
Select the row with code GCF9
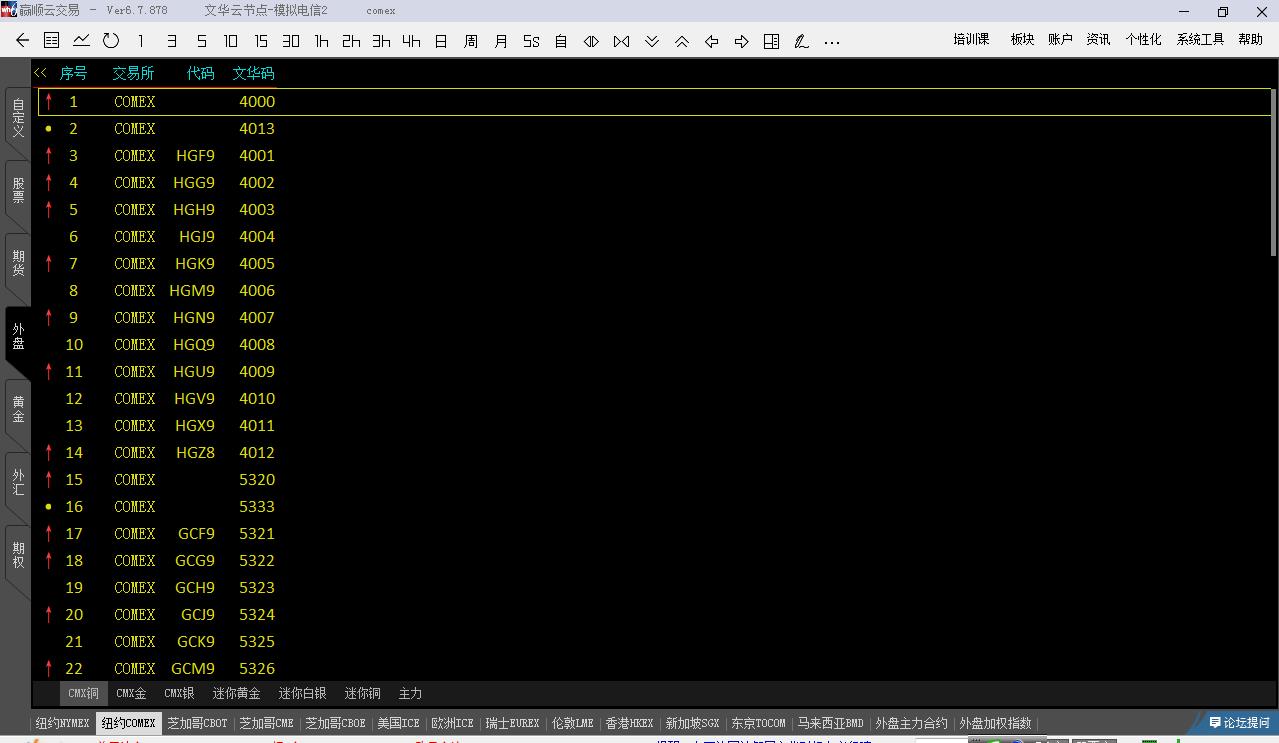pyautogui.click(x=655, y=533)
